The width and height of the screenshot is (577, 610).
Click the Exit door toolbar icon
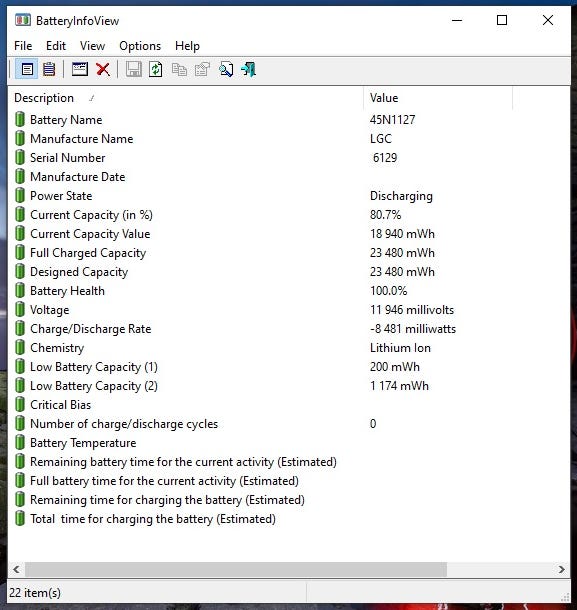[x=248, y=70]
